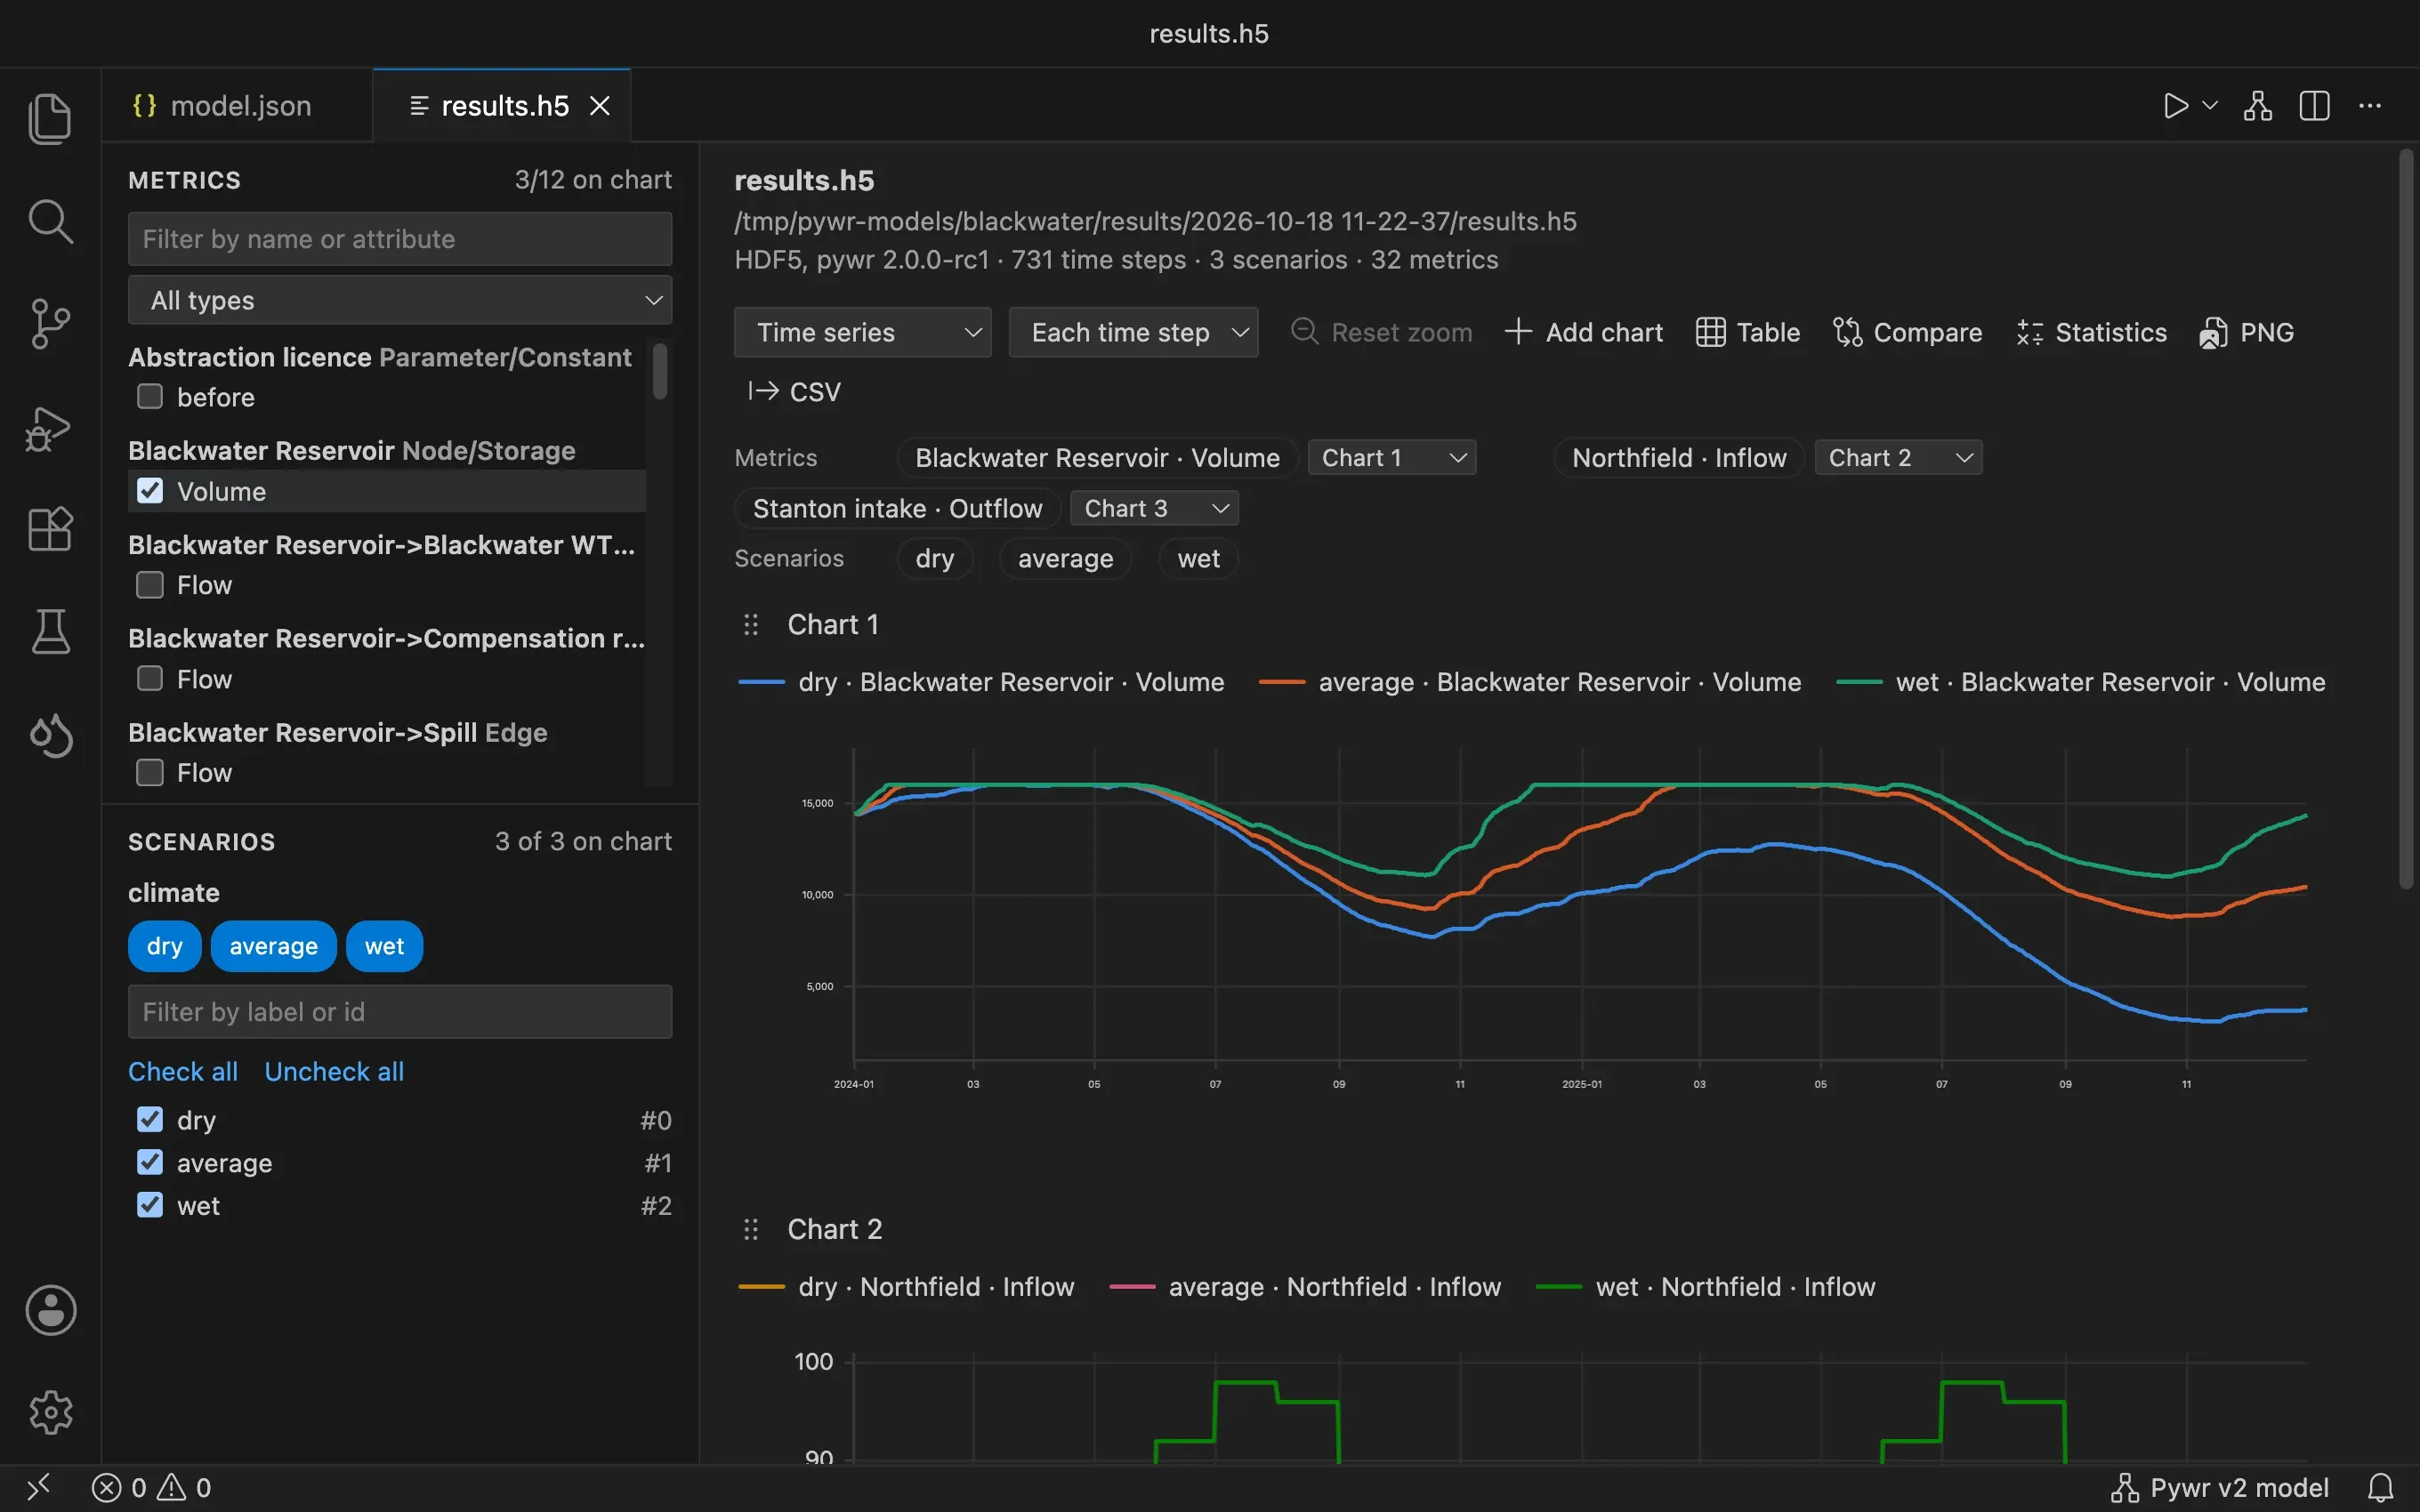Check Flow under Blackwater Reservoir->Spill
2420x1512 pixels.
tap(150, 773)
